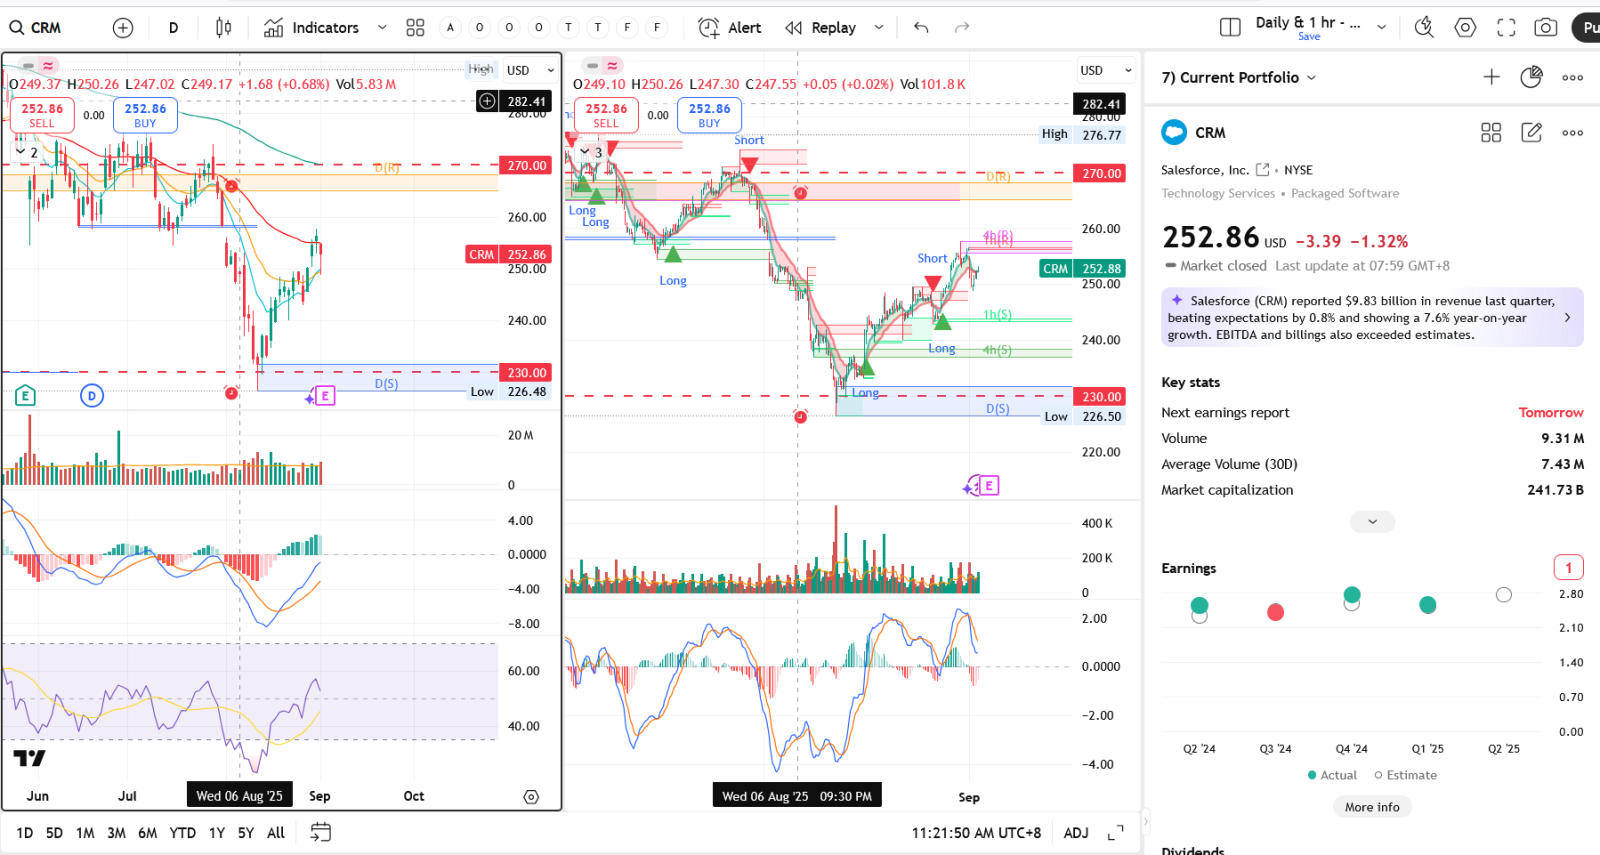
Task: Open chart settings hexagon icon
Action: click(1465, 28)
